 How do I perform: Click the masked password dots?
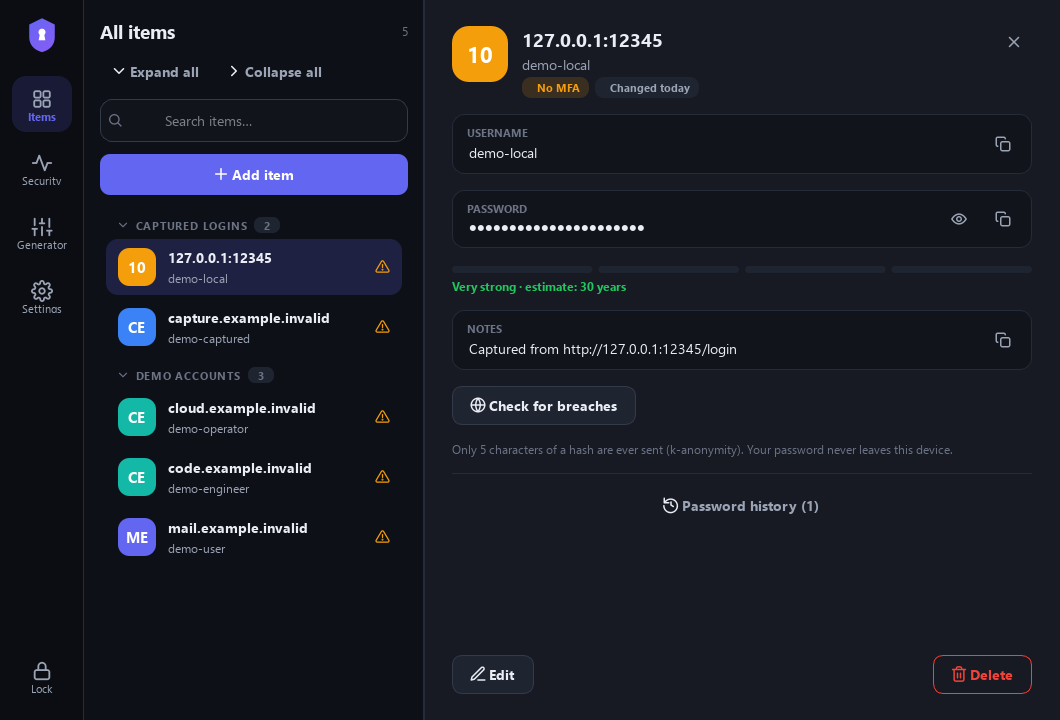[556, 228]
